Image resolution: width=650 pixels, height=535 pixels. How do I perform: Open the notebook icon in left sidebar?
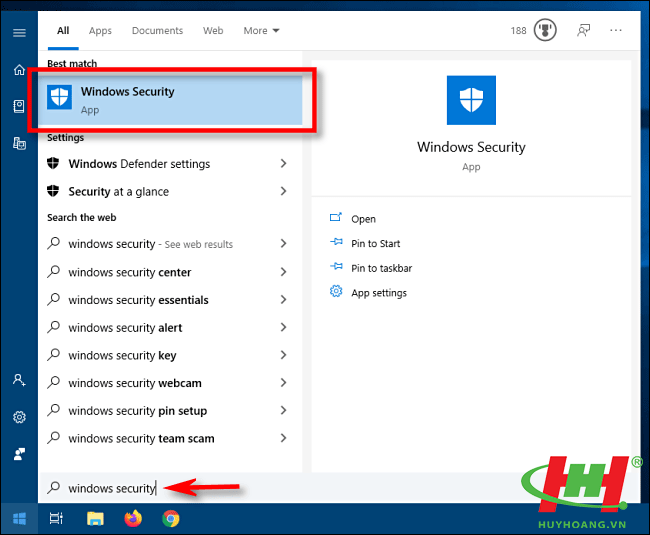[19, 107]
